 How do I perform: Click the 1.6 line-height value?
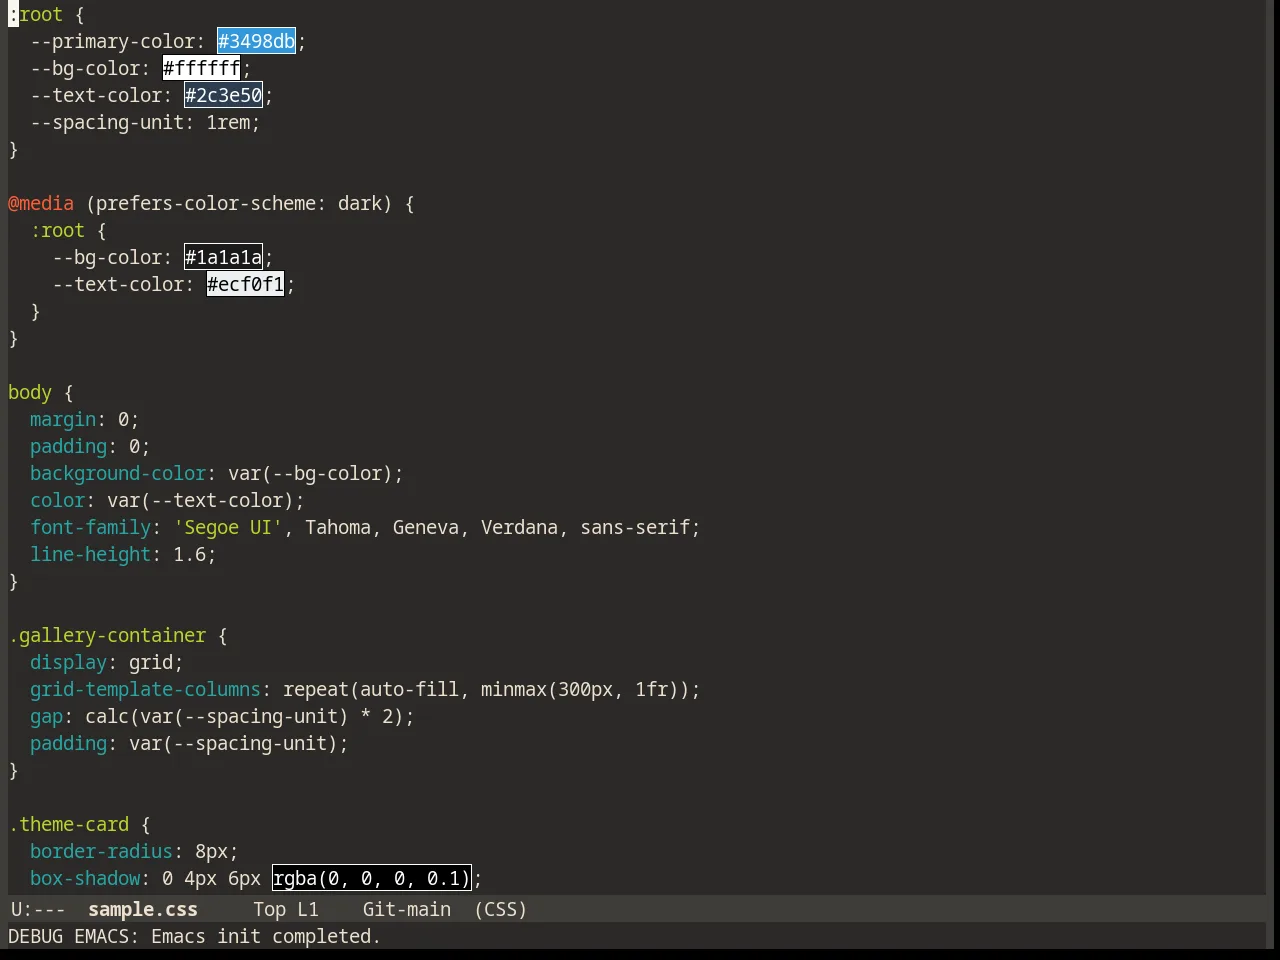[x=189, y=554]
